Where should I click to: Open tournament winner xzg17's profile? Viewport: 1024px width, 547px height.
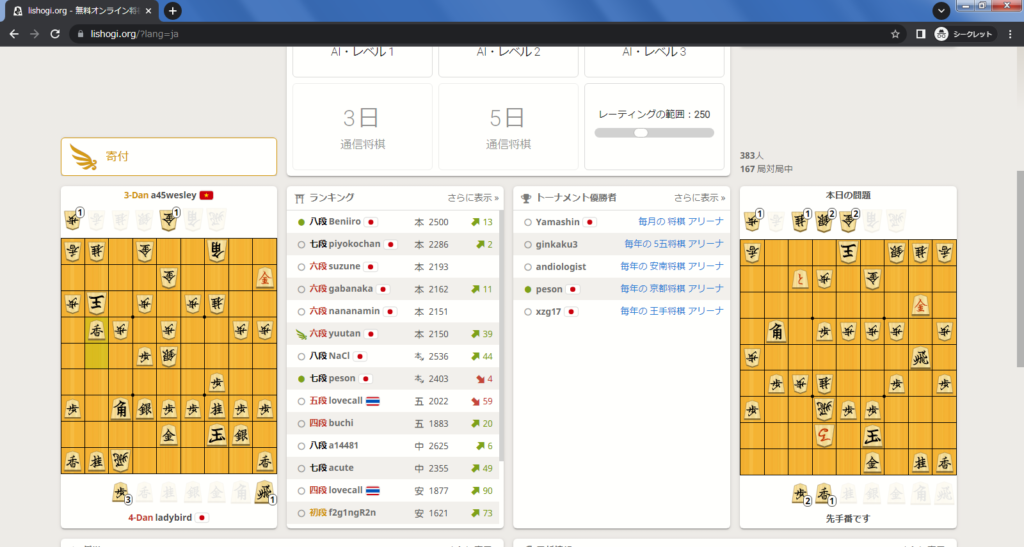(x=549, y=311)
